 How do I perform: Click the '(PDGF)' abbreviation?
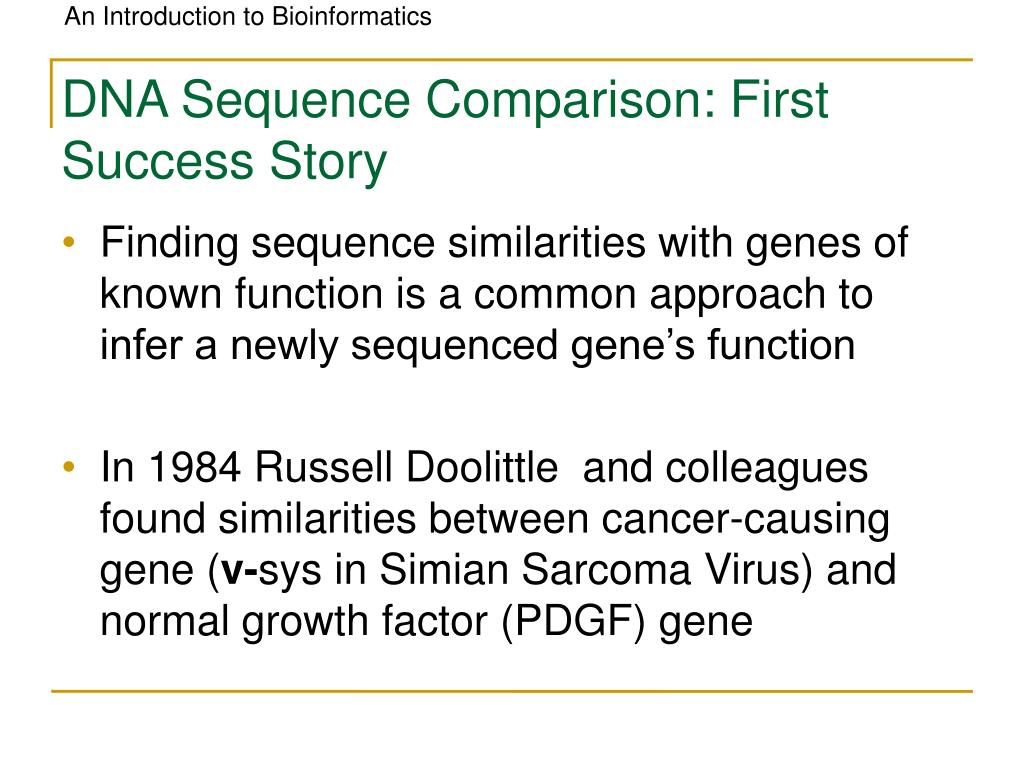click(x=573, y=621)
